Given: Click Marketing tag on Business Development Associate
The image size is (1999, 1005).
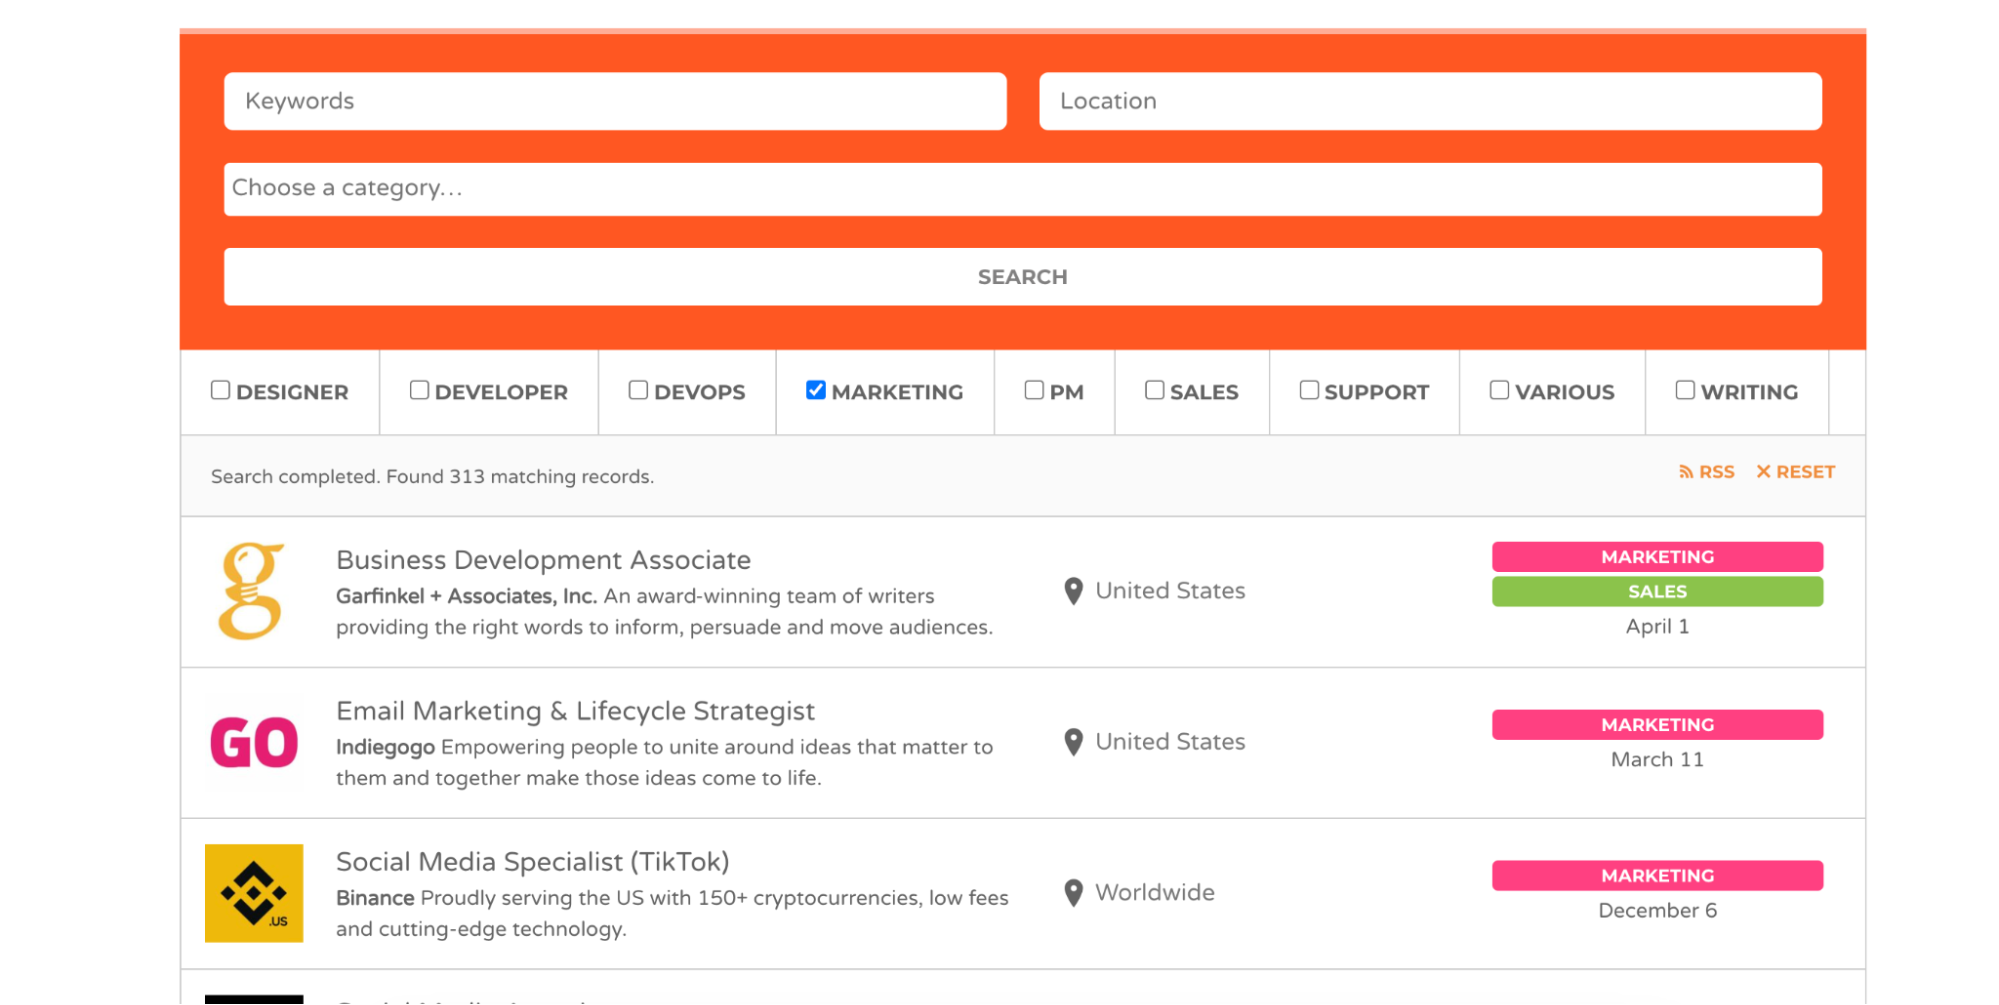Looking at the screenshot, I should pos(1657,557).
